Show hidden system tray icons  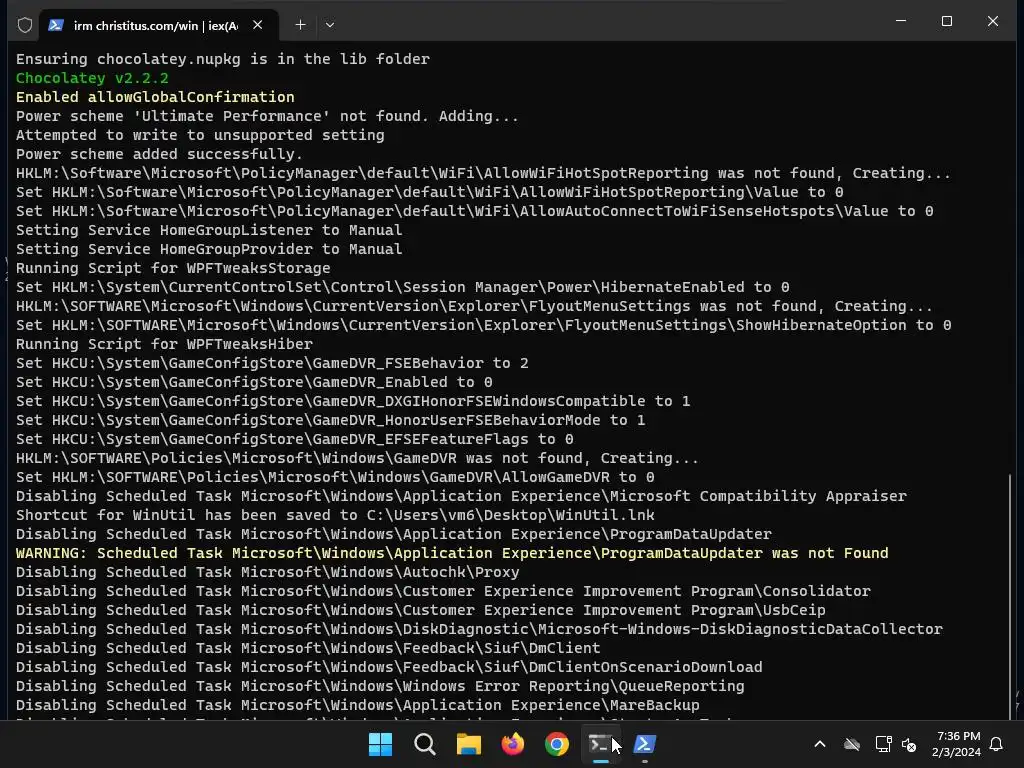820,744
